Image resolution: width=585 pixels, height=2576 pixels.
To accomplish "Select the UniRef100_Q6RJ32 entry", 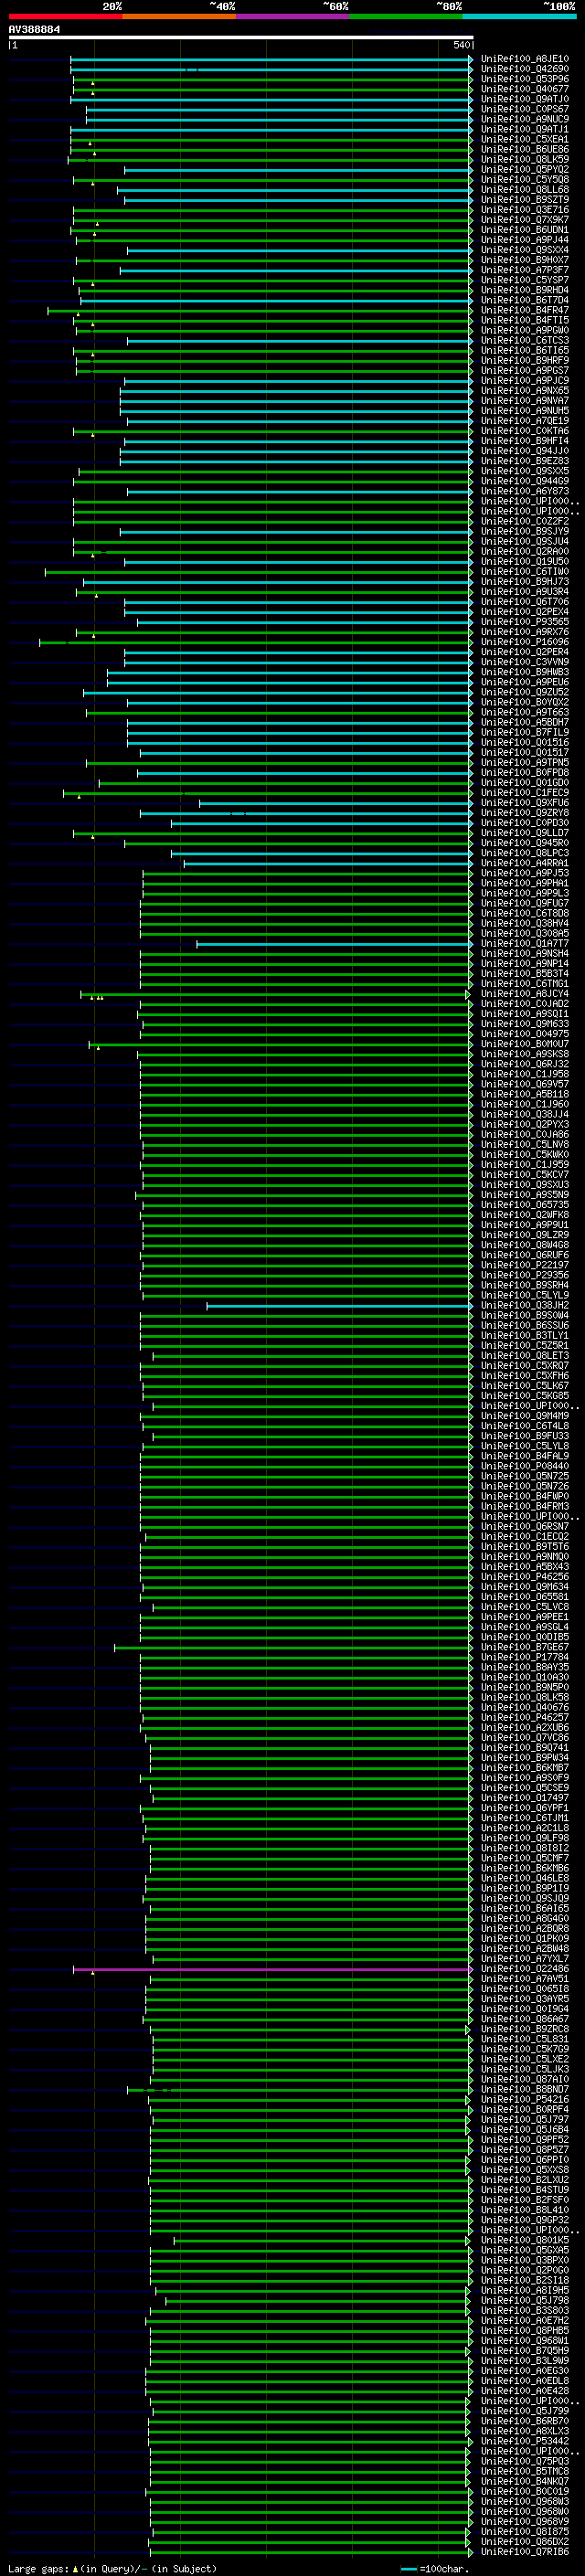I will point(525,1064).
